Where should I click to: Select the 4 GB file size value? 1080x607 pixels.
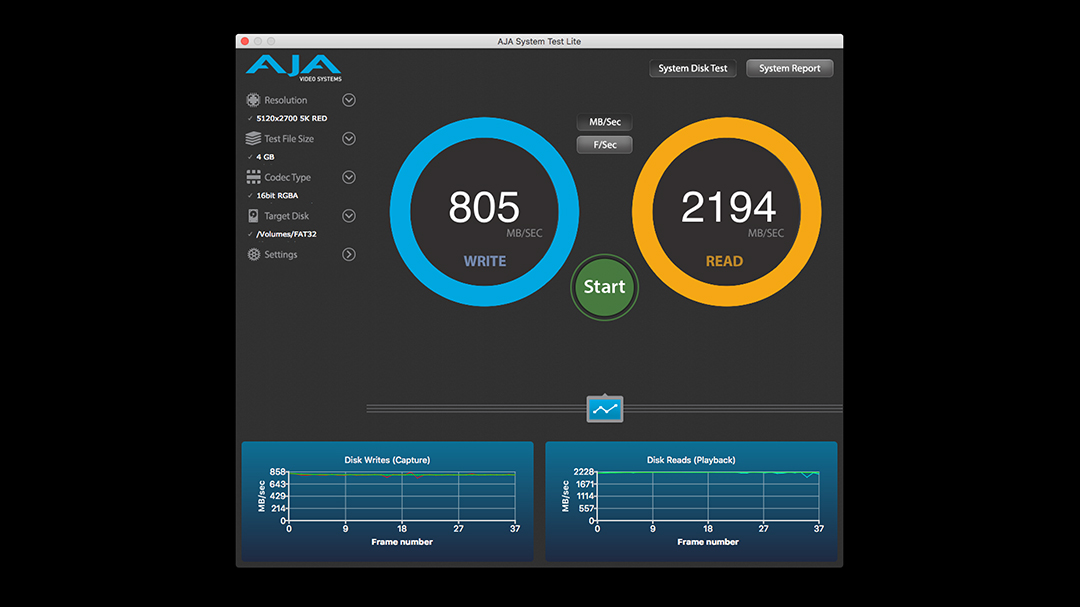[265, 157]
